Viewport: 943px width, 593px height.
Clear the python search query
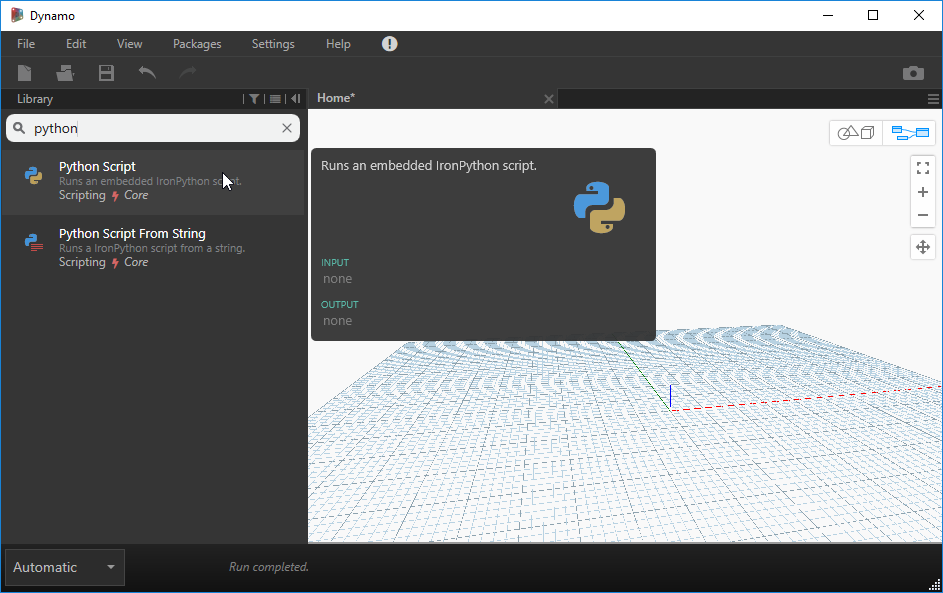click(x=287, y=128)
